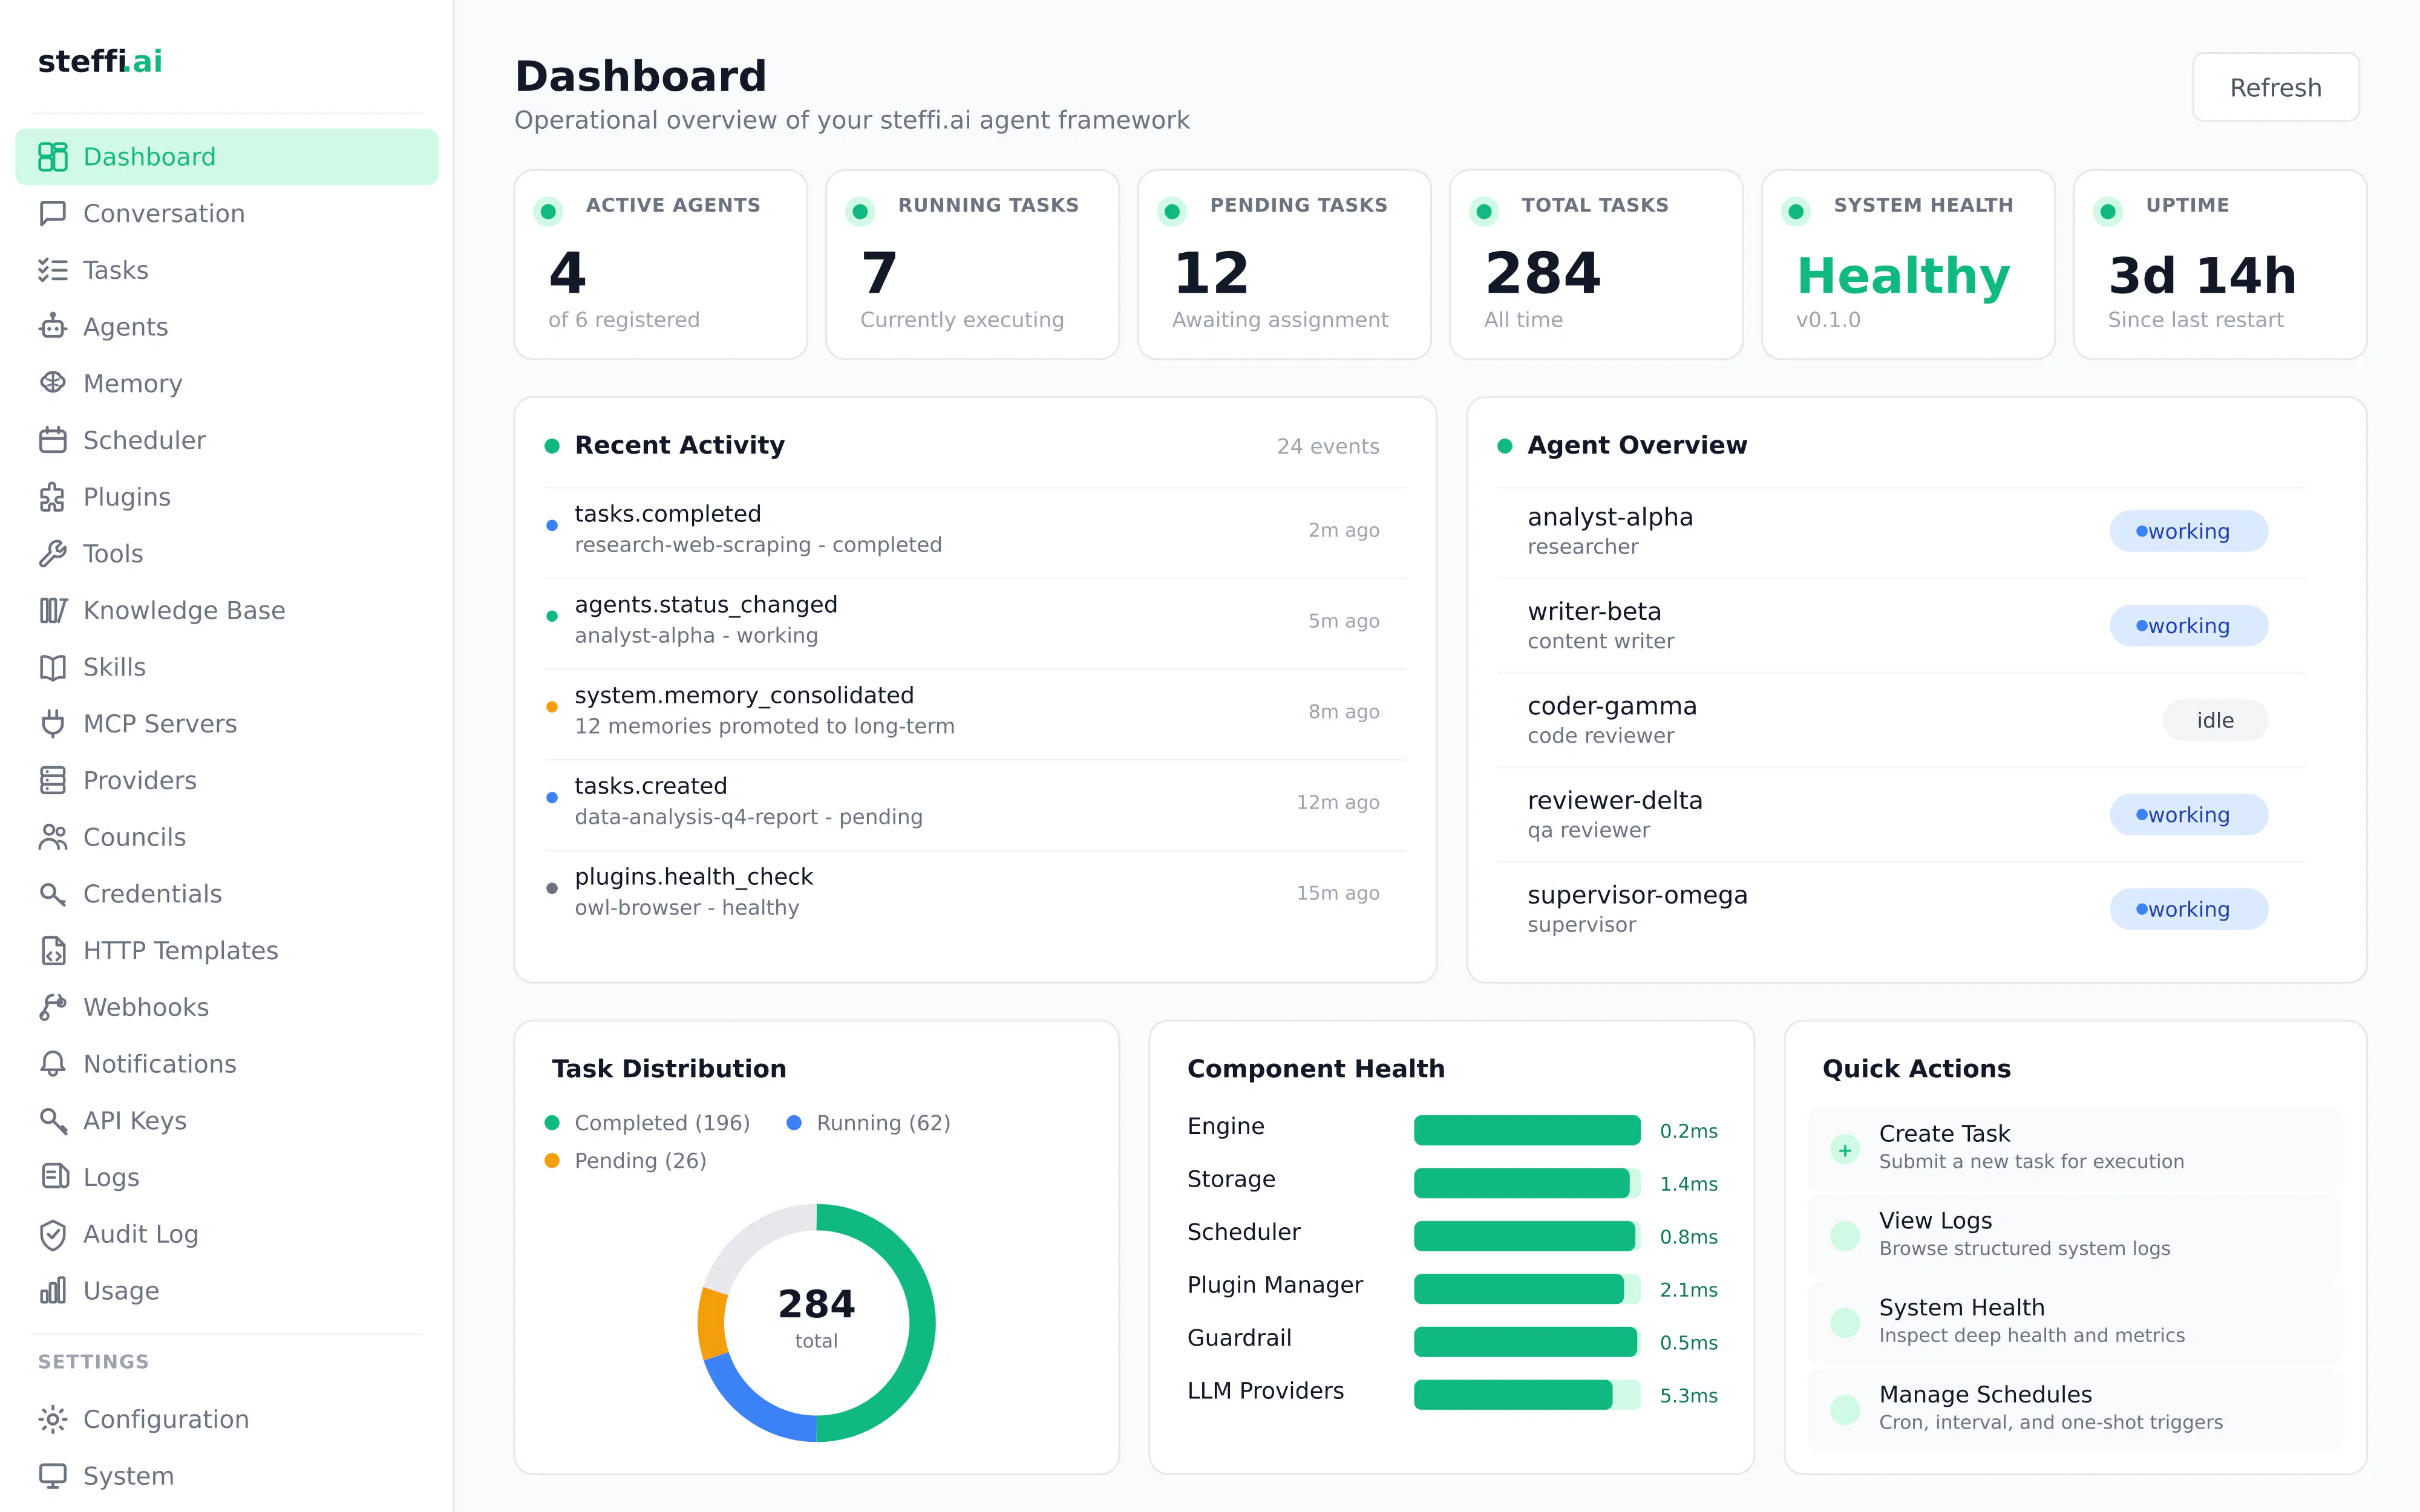Open the Conversation page from sidebar
The image size is (2420, 1512).
tap(227, 213)
